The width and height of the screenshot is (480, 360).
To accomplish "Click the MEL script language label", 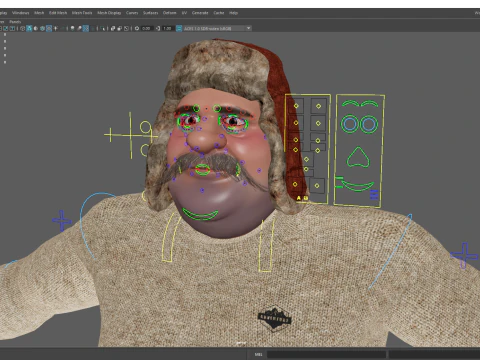I will pyautogui.click(x=258, y=354).
